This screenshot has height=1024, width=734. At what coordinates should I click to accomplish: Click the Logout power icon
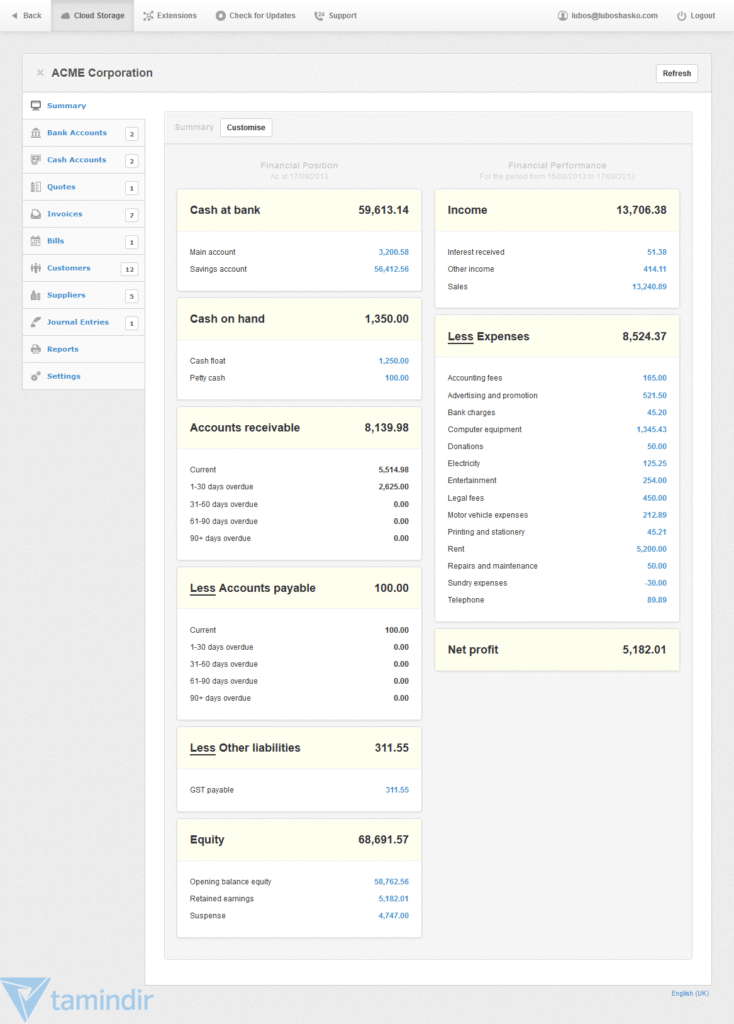coord(682,15)
